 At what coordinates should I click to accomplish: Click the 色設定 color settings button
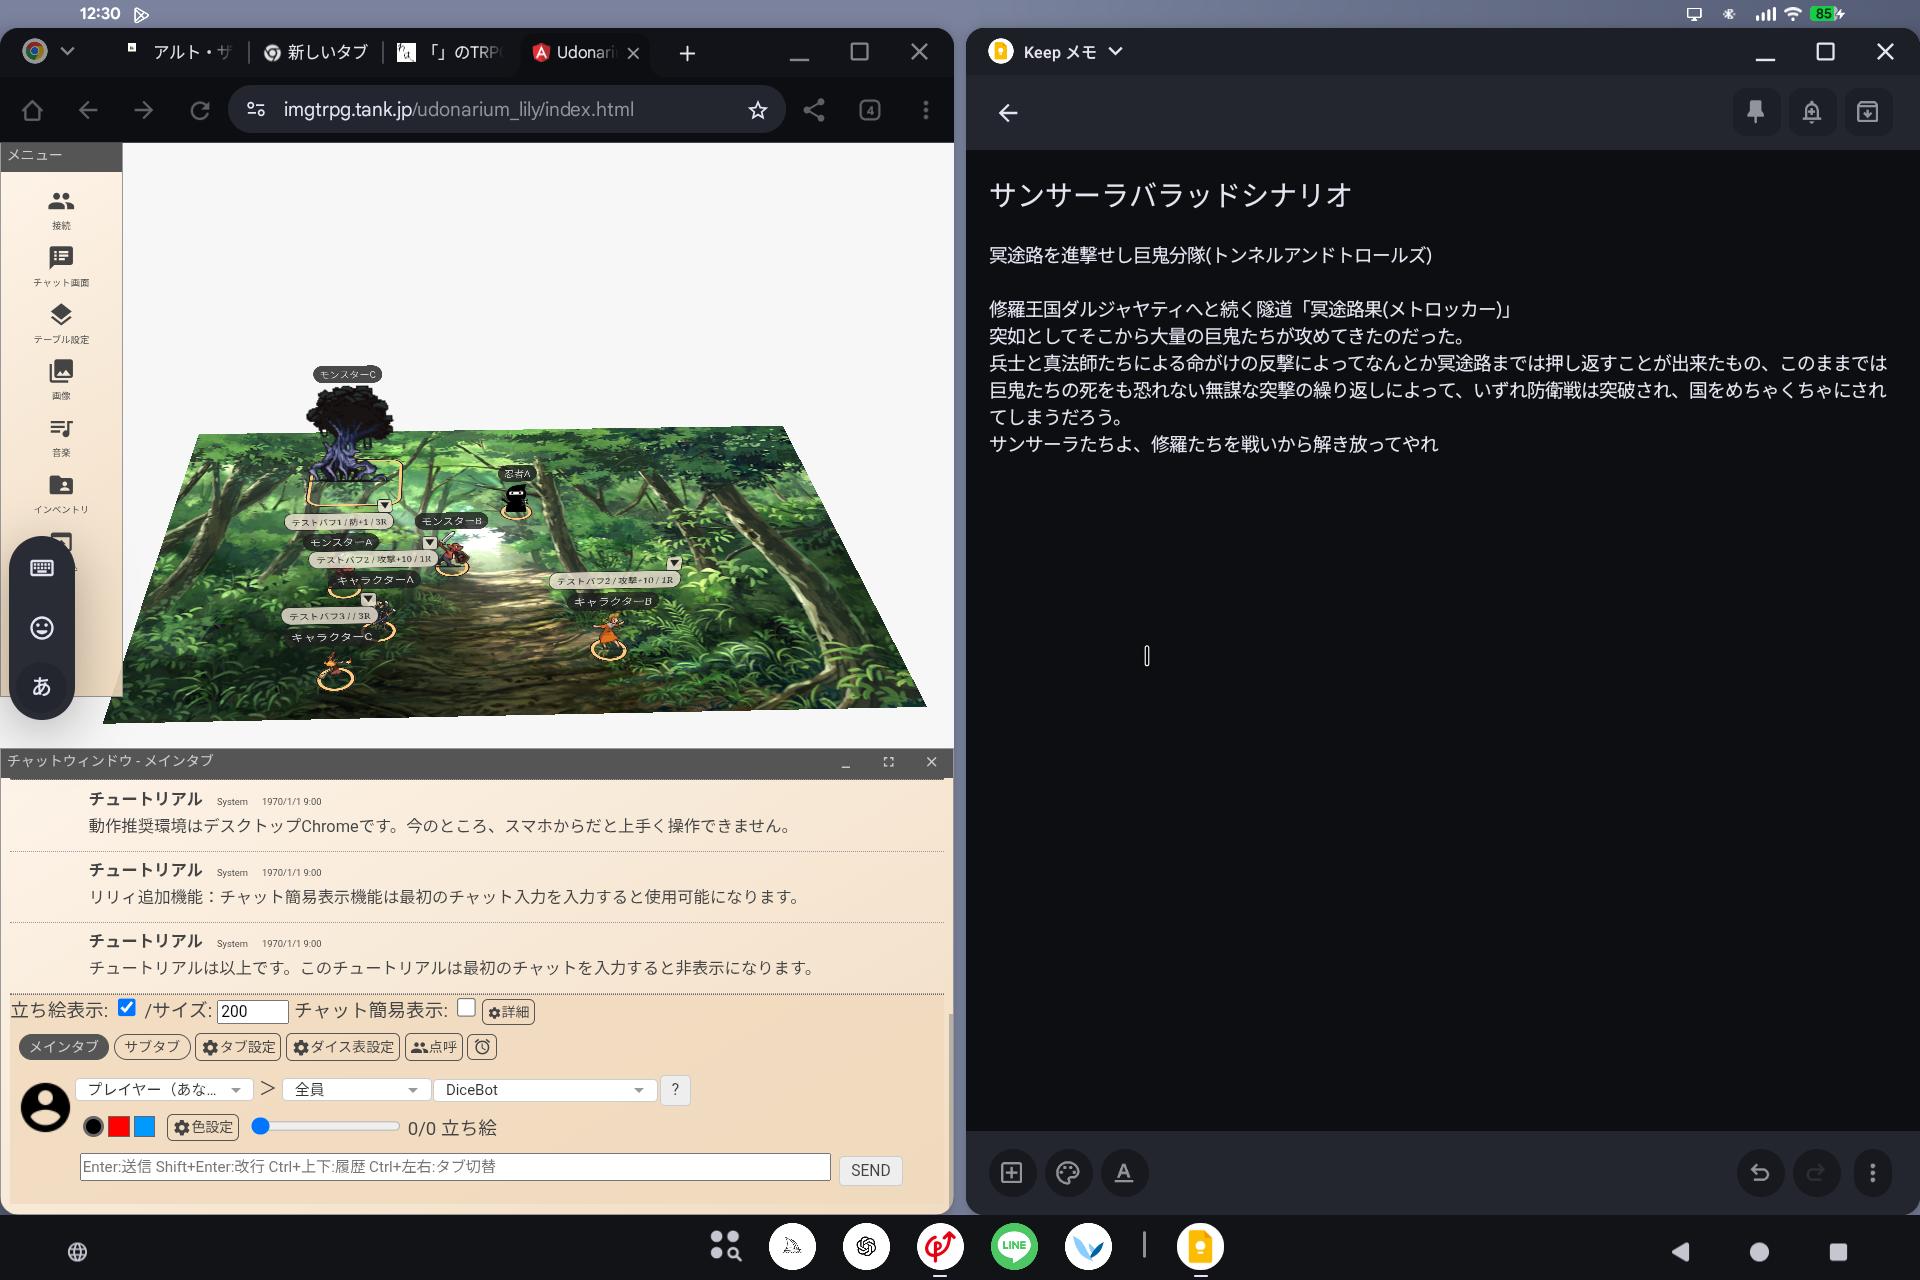[x=203, y=1127]
